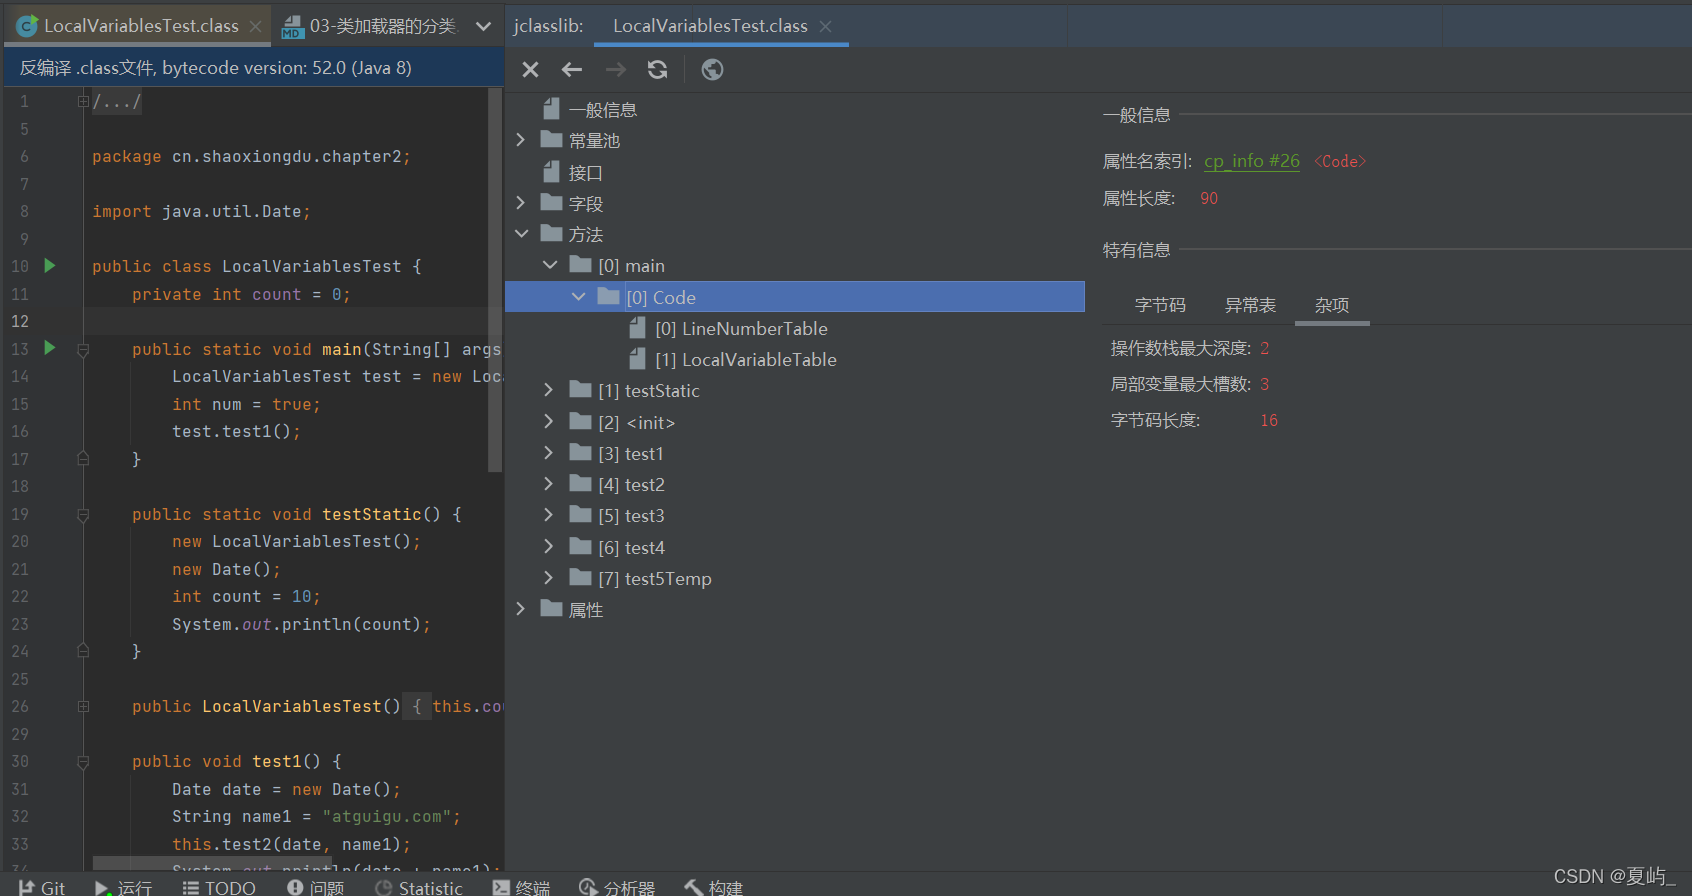1692x896 pixels.
Task: Select the test5Temp method row
Action: click(x=654, y=578)
